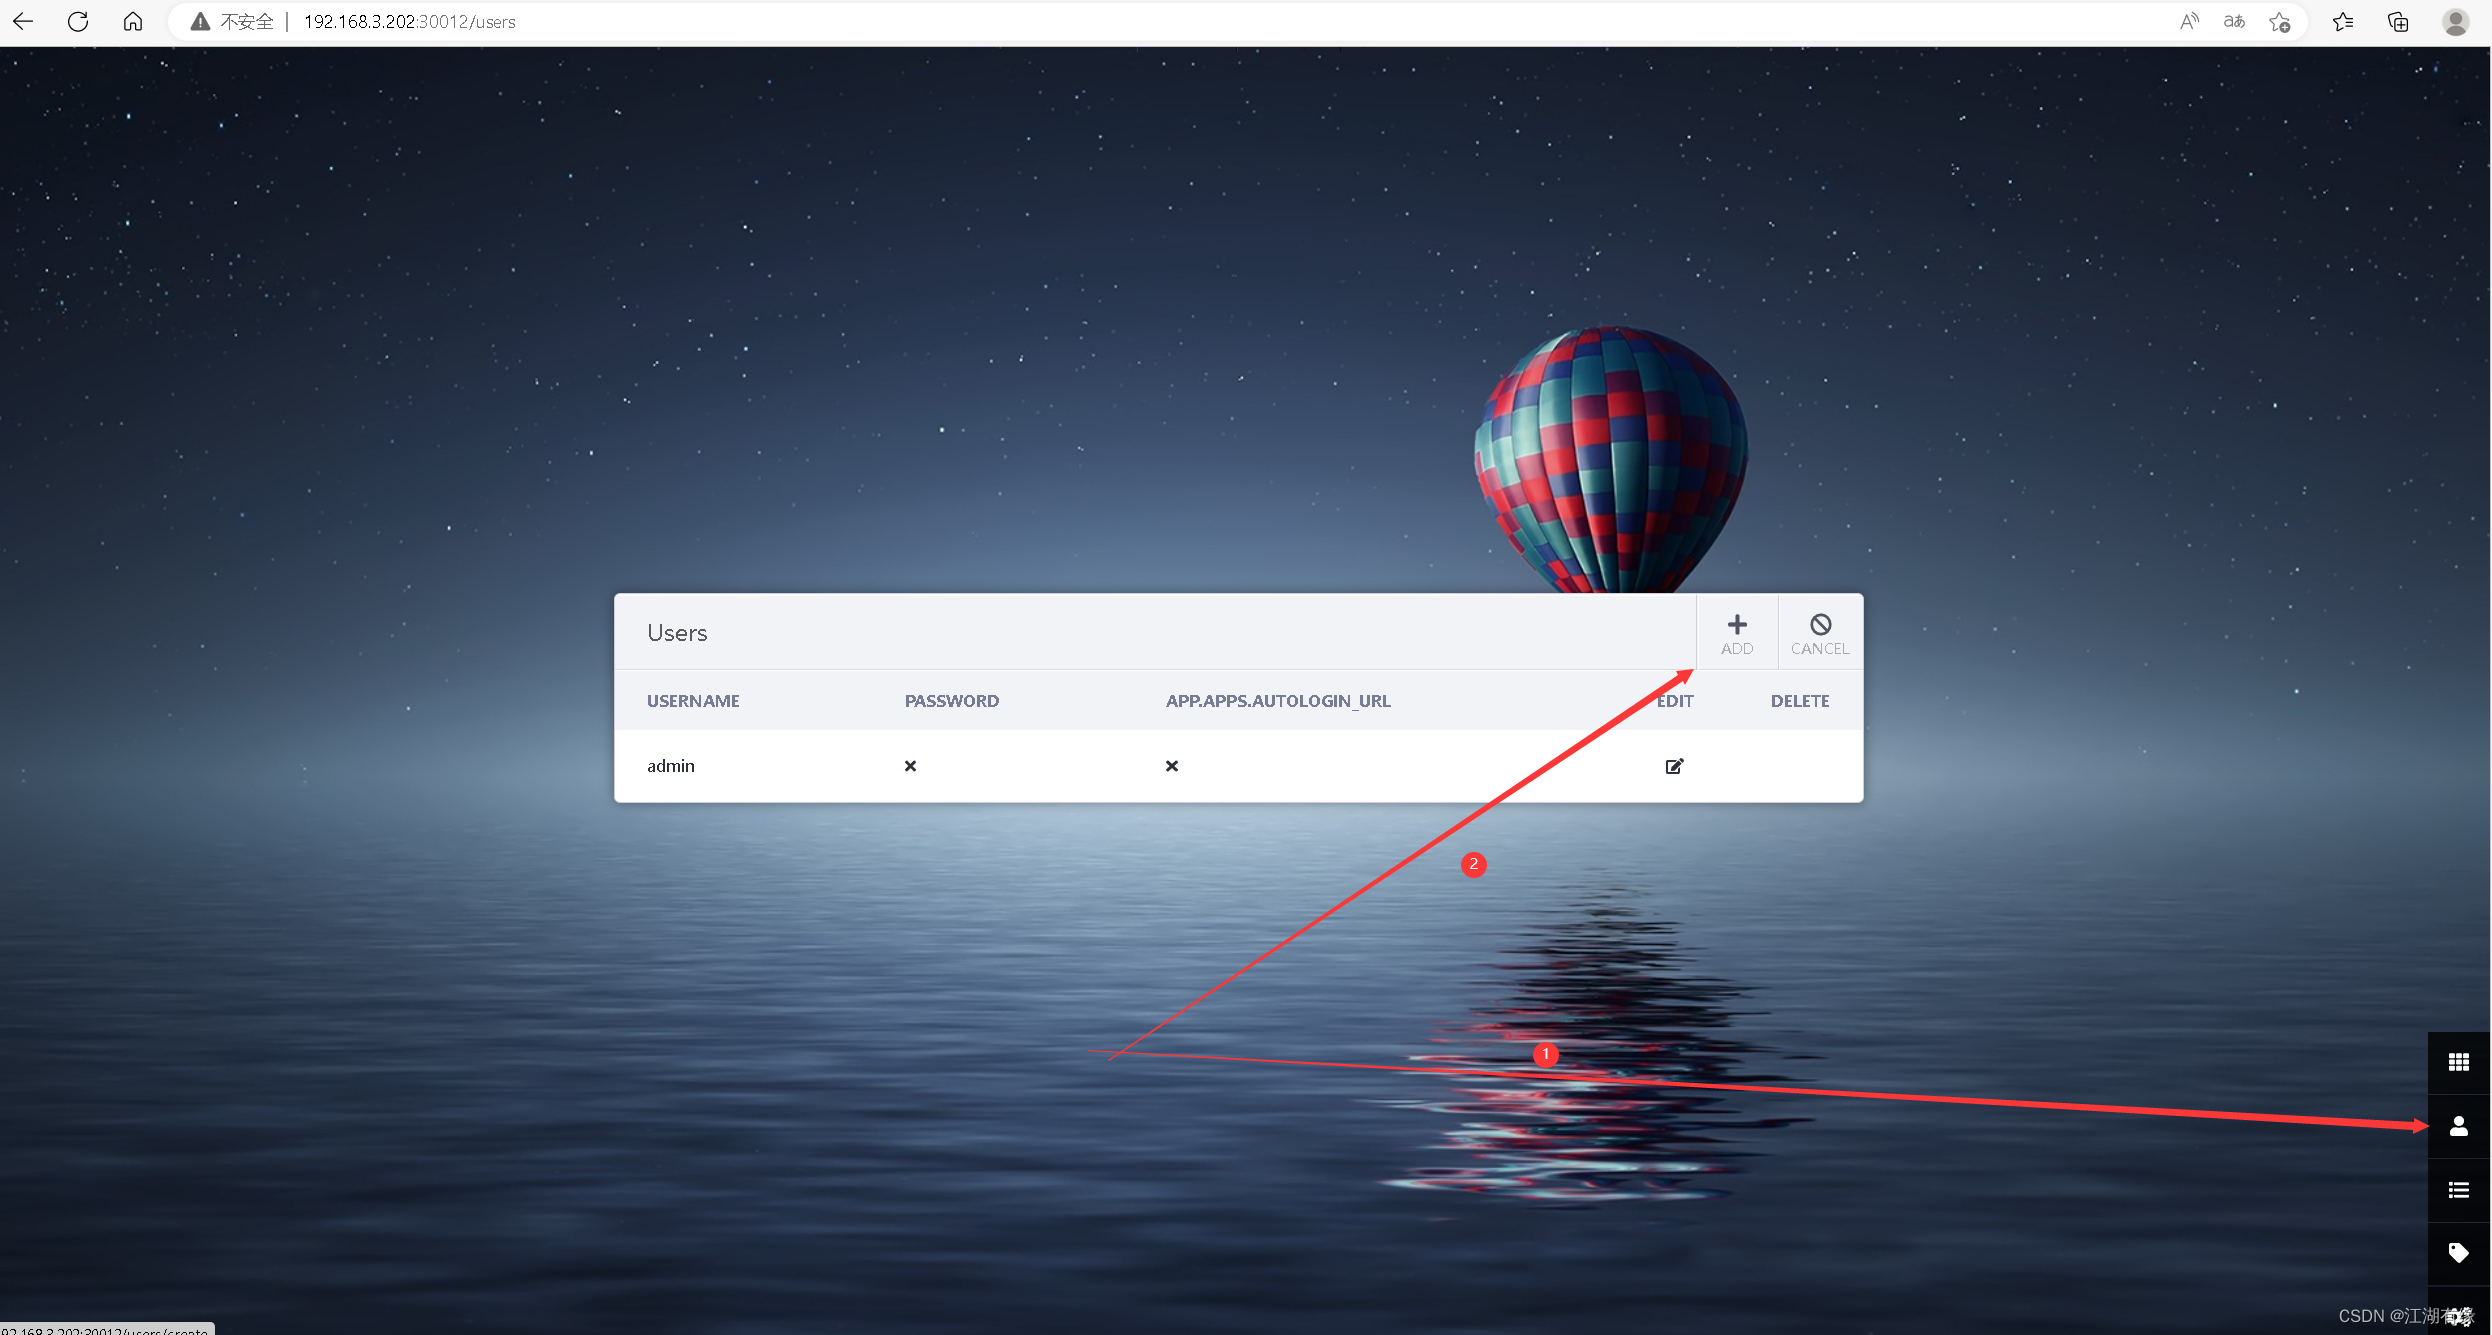Select DELETE column header option

pyautogui.click(x=1800, y=700)
